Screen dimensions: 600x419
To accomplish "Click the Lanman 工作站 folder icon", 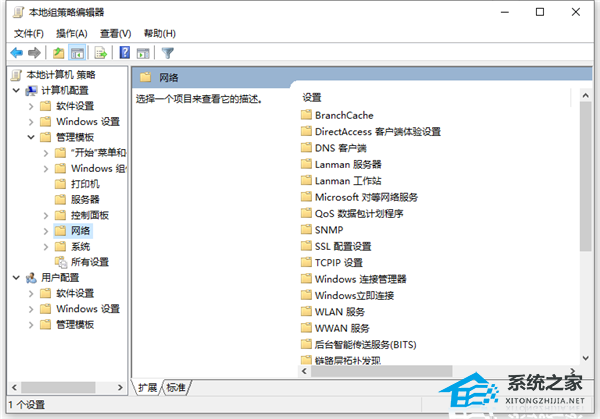I will (x=306, y=180).
